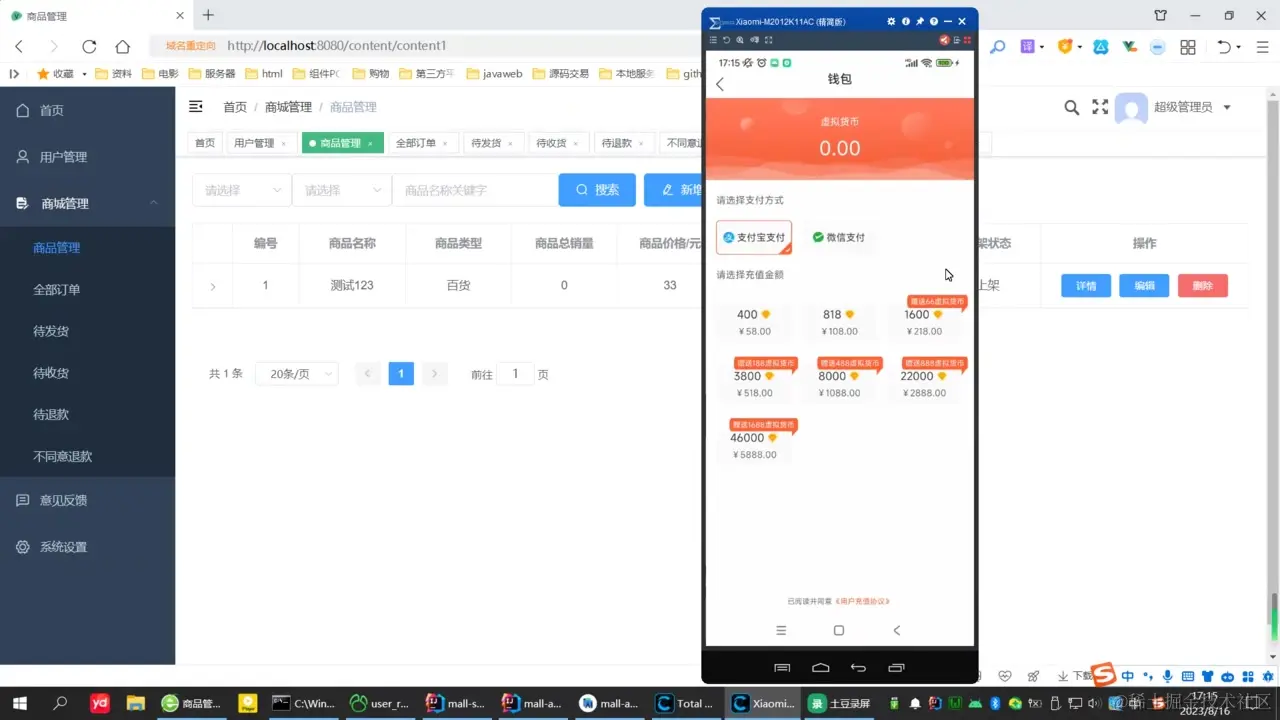Open the info icon in Xiaomi window
Screen dimensions: 1280x720
905,21
